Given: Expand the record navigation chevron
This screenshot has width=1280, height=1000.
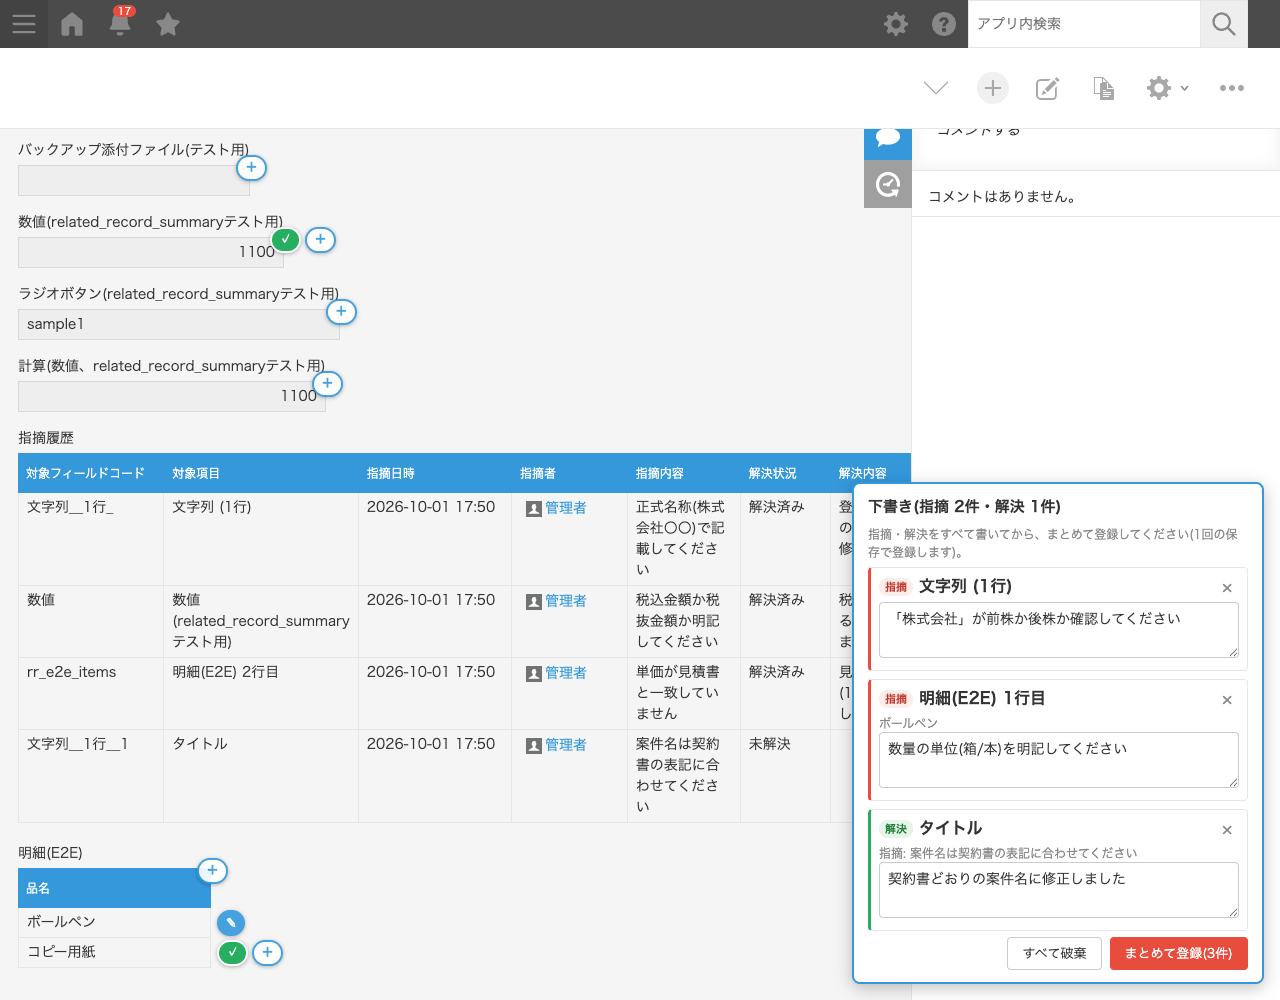Looking at the screenshot, I should tap(936, 88).
